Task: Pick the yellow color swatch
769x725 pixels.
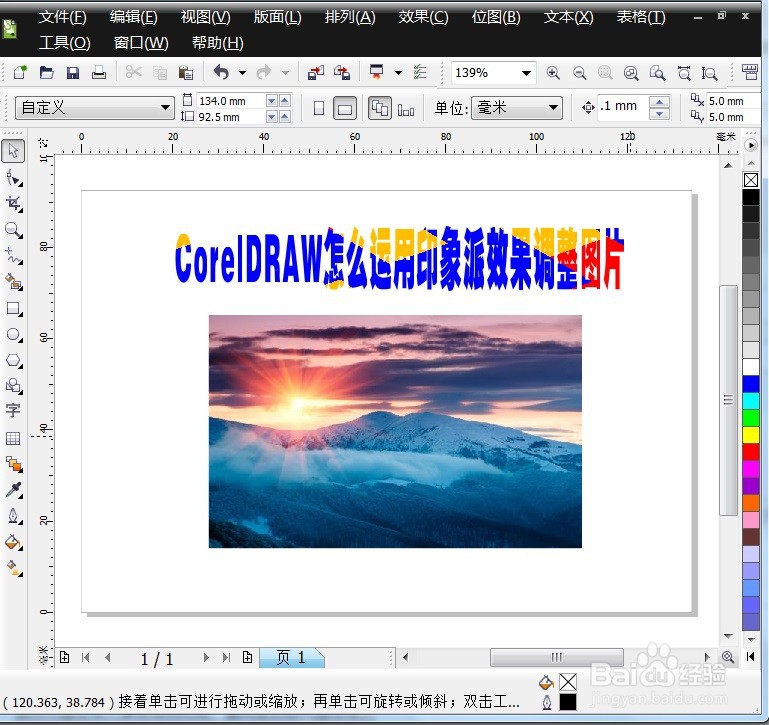Action: (x=750, y=435)
